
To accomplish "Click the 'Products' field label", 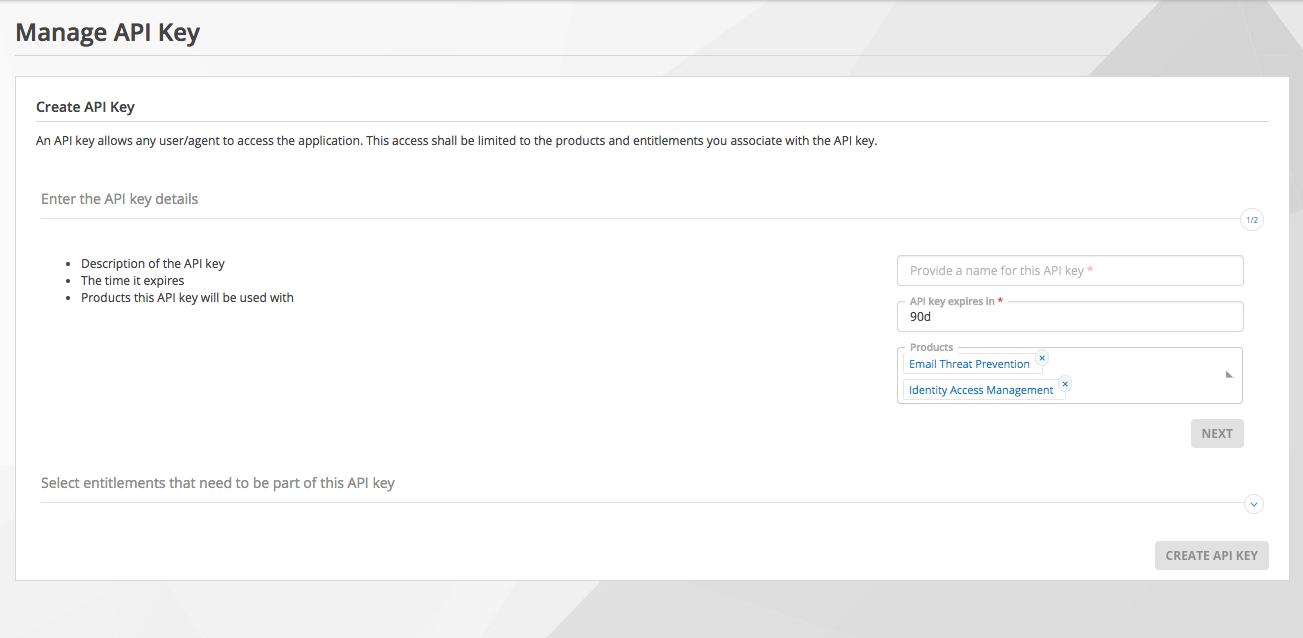I will [x=931, y=347].
